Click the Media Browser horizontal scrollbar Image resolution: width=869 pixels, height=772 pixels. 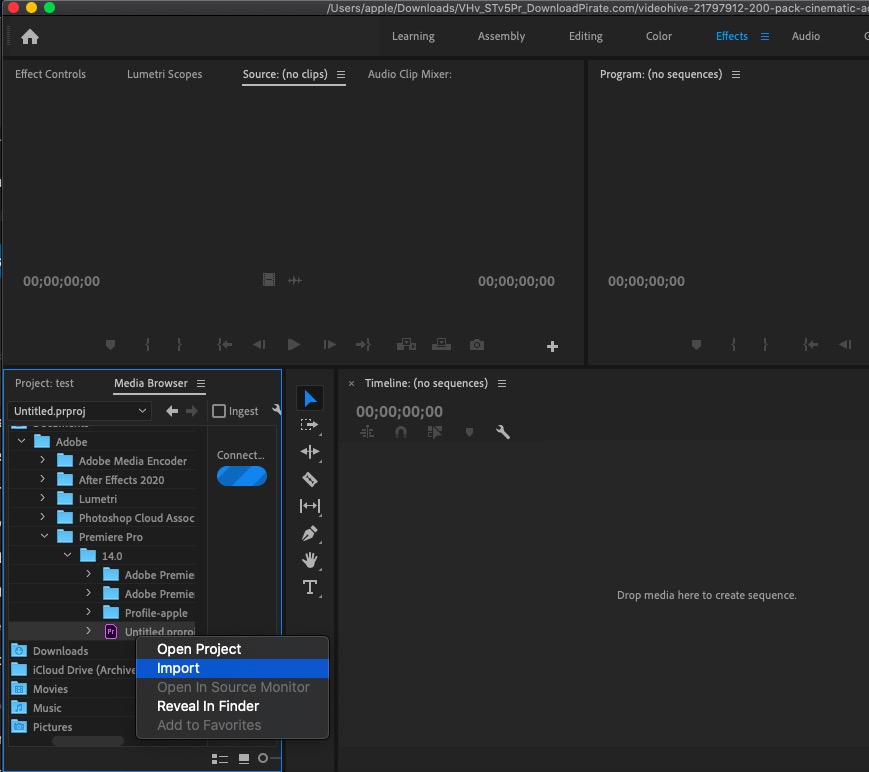click(88, 742)
